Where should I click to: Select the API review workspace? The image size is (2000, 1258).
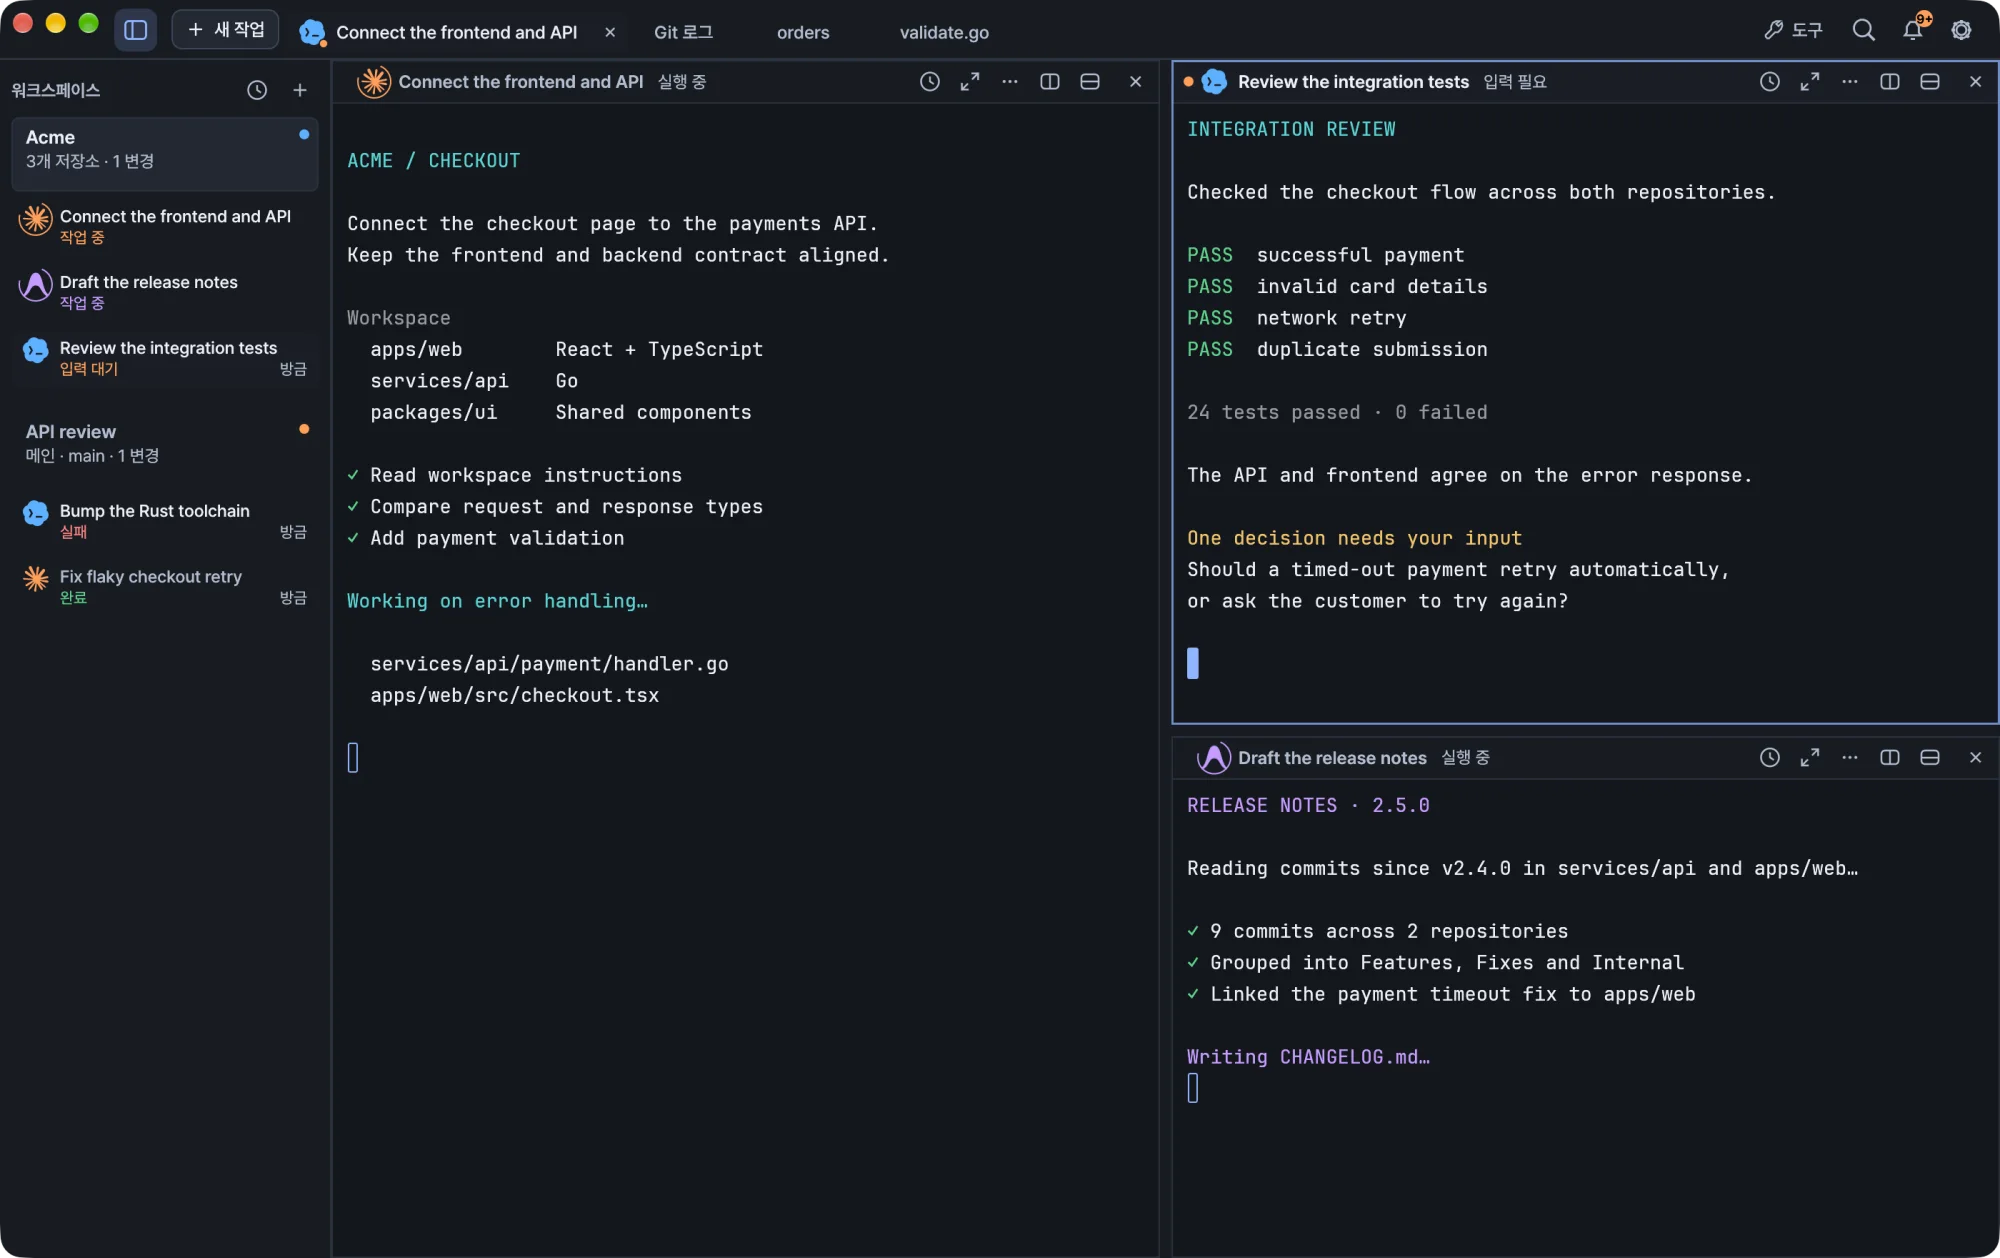[x=165, y=443]
